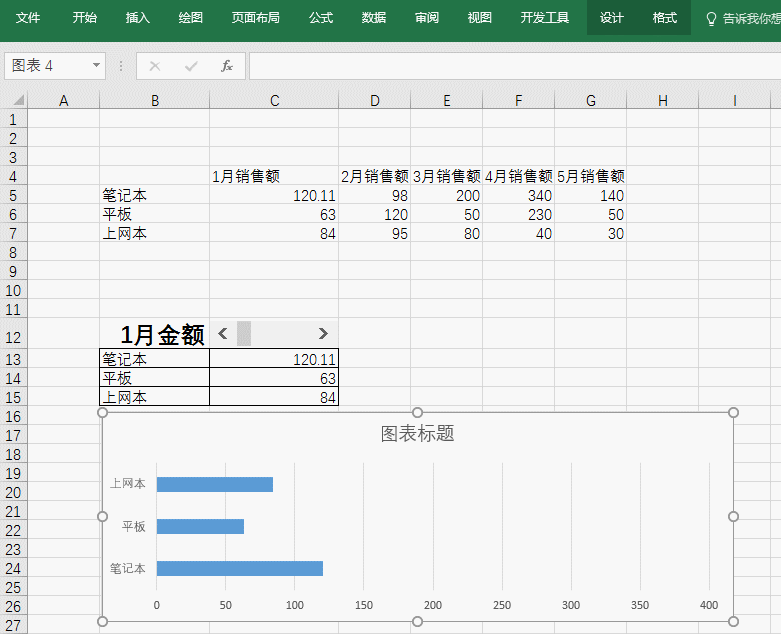Select cell D6 with value 120

(x=375, y=214)
